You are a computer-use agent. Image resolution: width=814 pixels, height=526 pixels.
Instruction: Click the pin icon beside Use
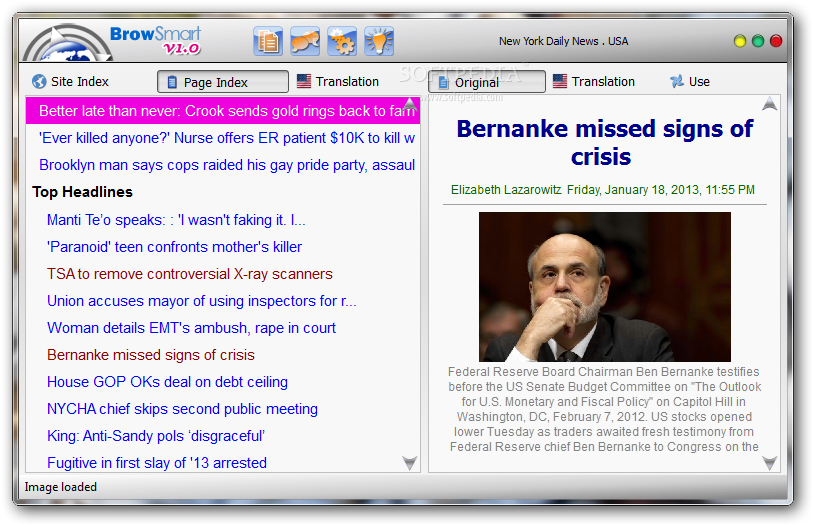coord(676,81)
